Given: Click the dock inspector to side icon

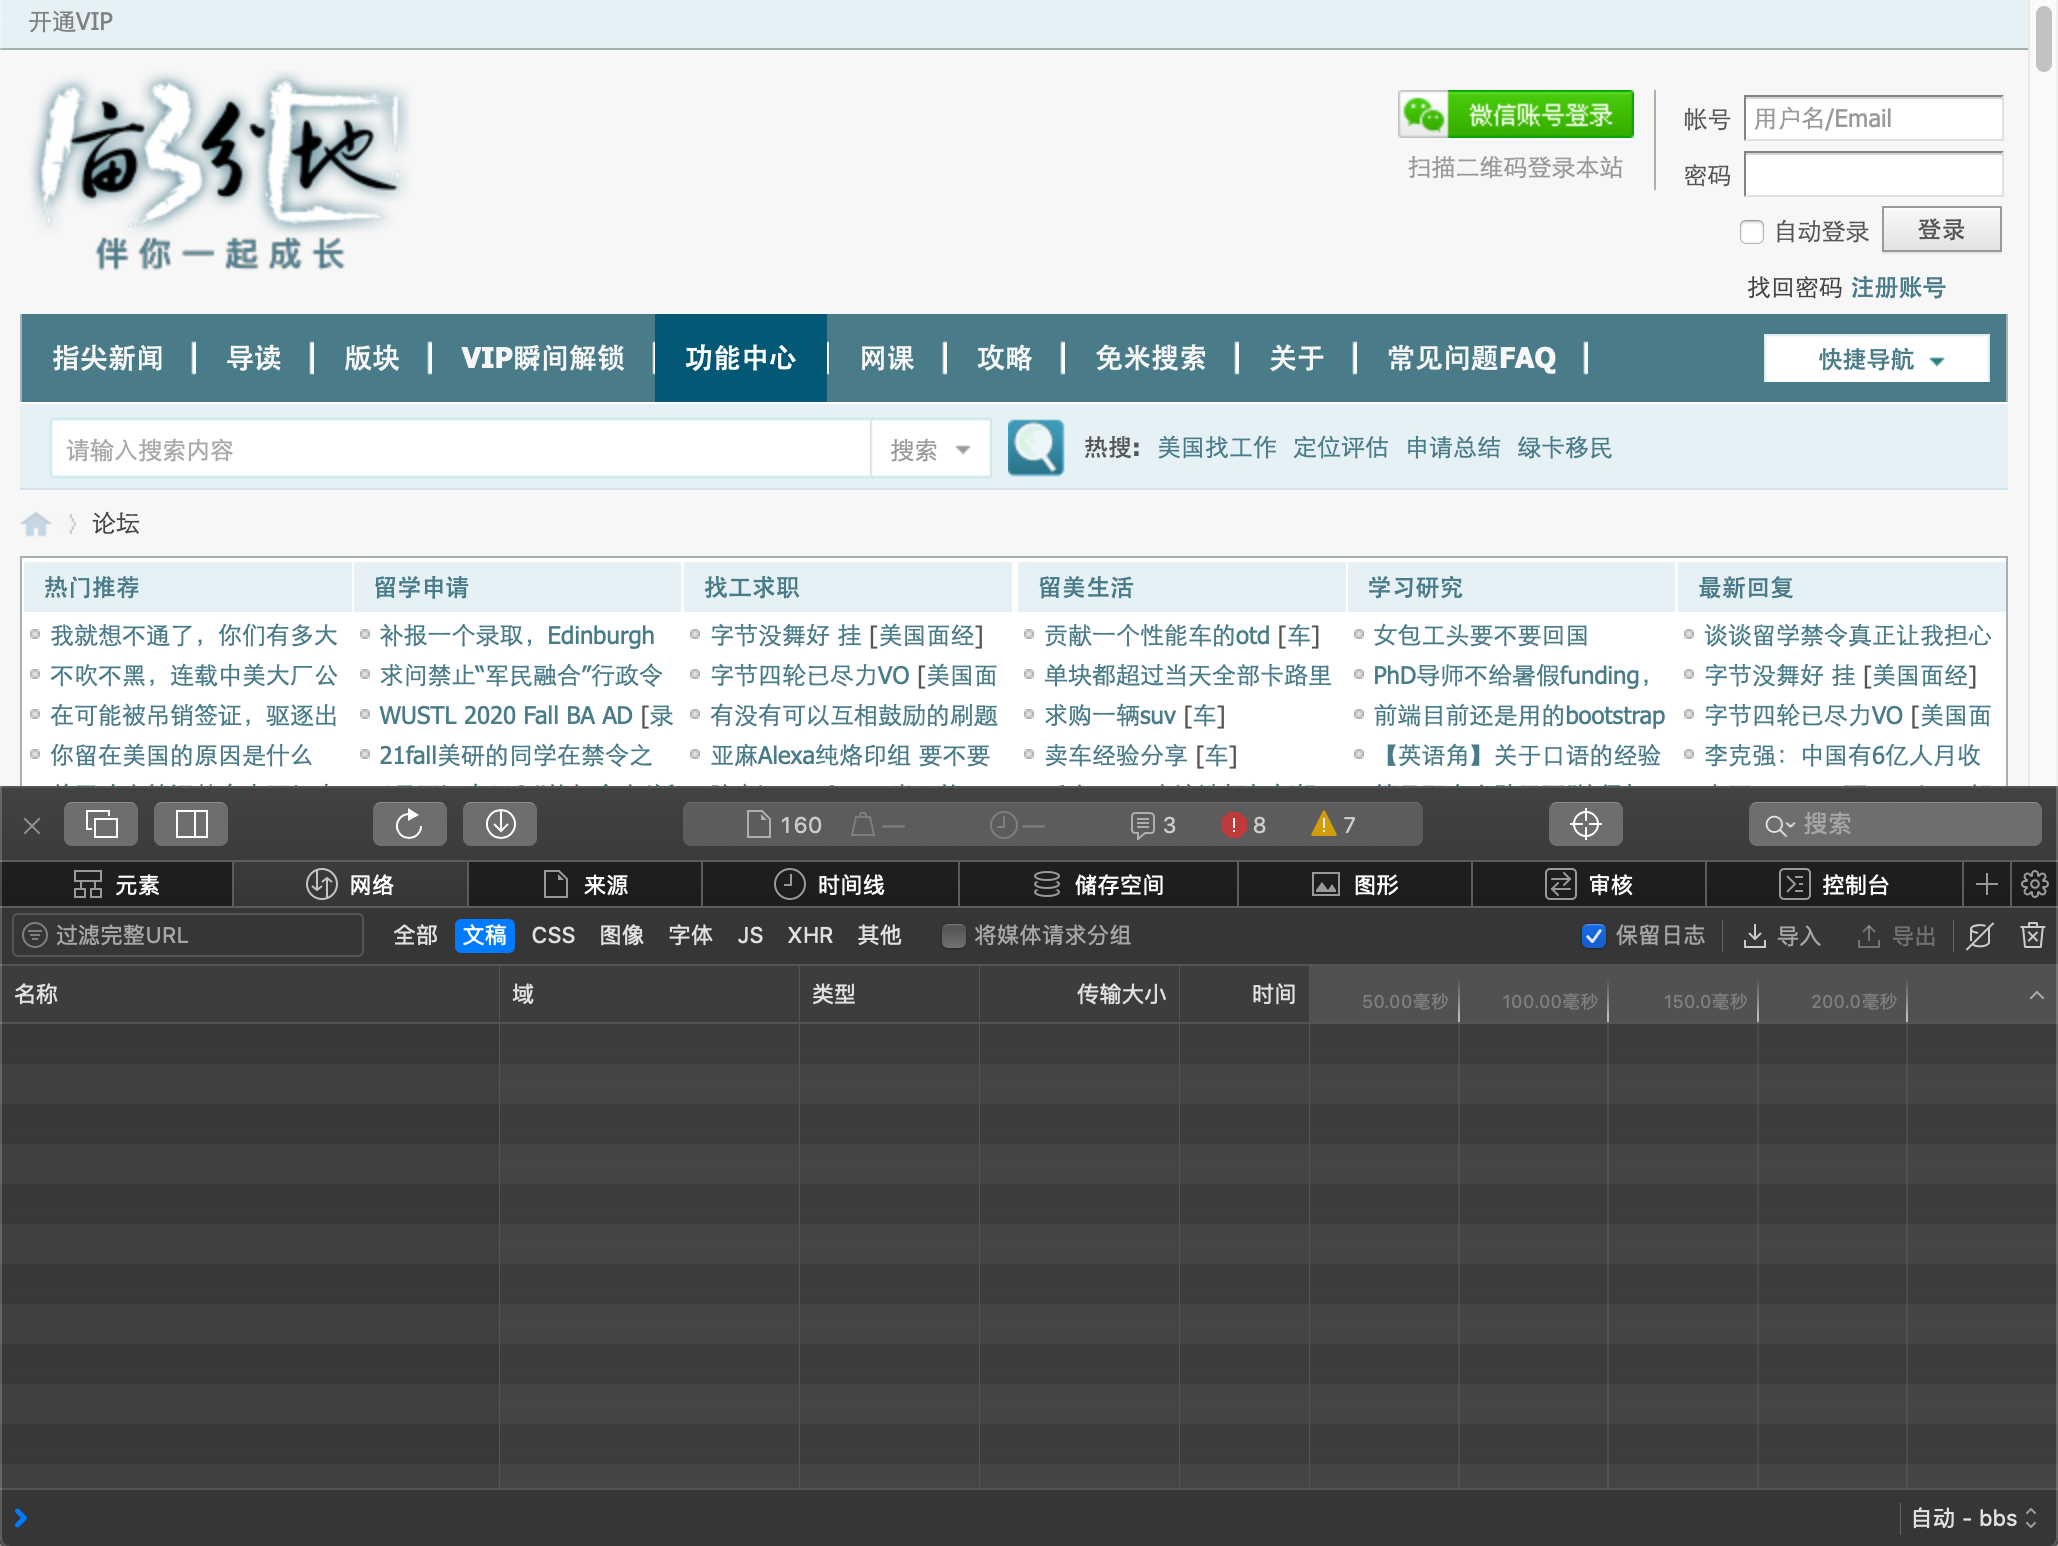Looking at the screenshot, I should click(191, 824).
